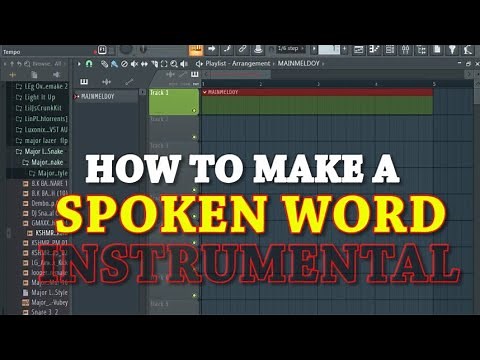Collapse the 'Major..tyle' subfolder
The width and height of the screenshot is (480, 360).
[49, 173]
